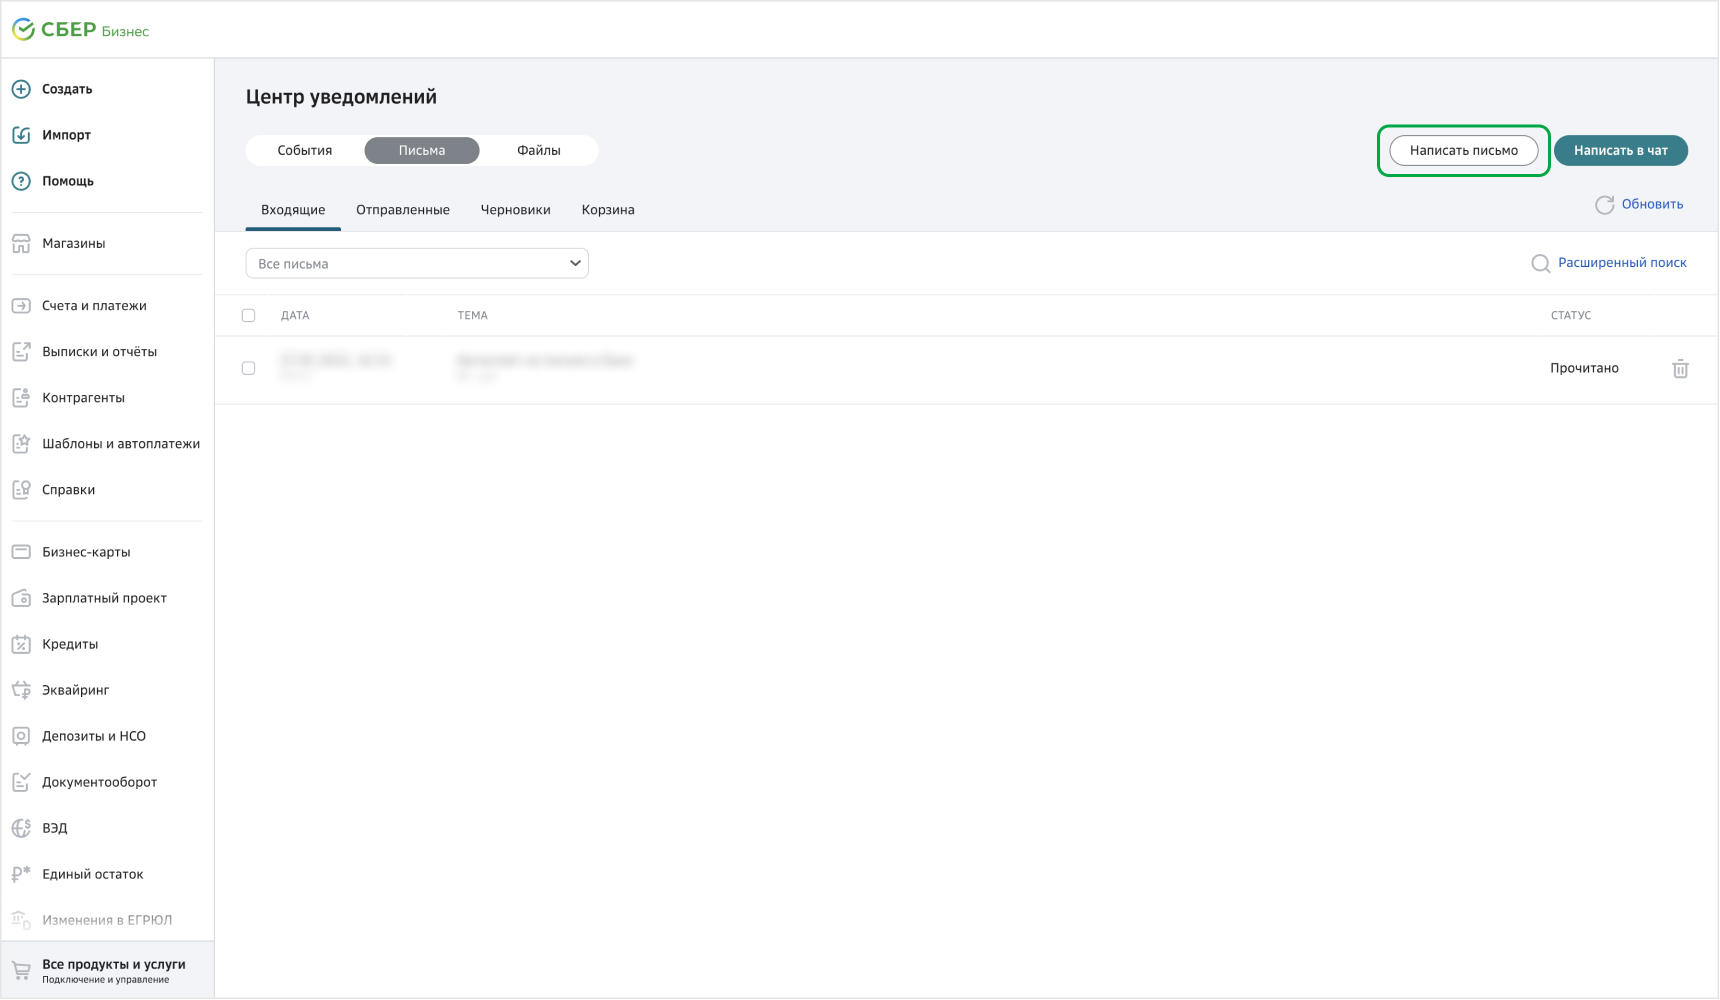Open the Отправленные folder tab
Screen dimensions: 1720x1000
pyautogui.click(x=403, y=210)
